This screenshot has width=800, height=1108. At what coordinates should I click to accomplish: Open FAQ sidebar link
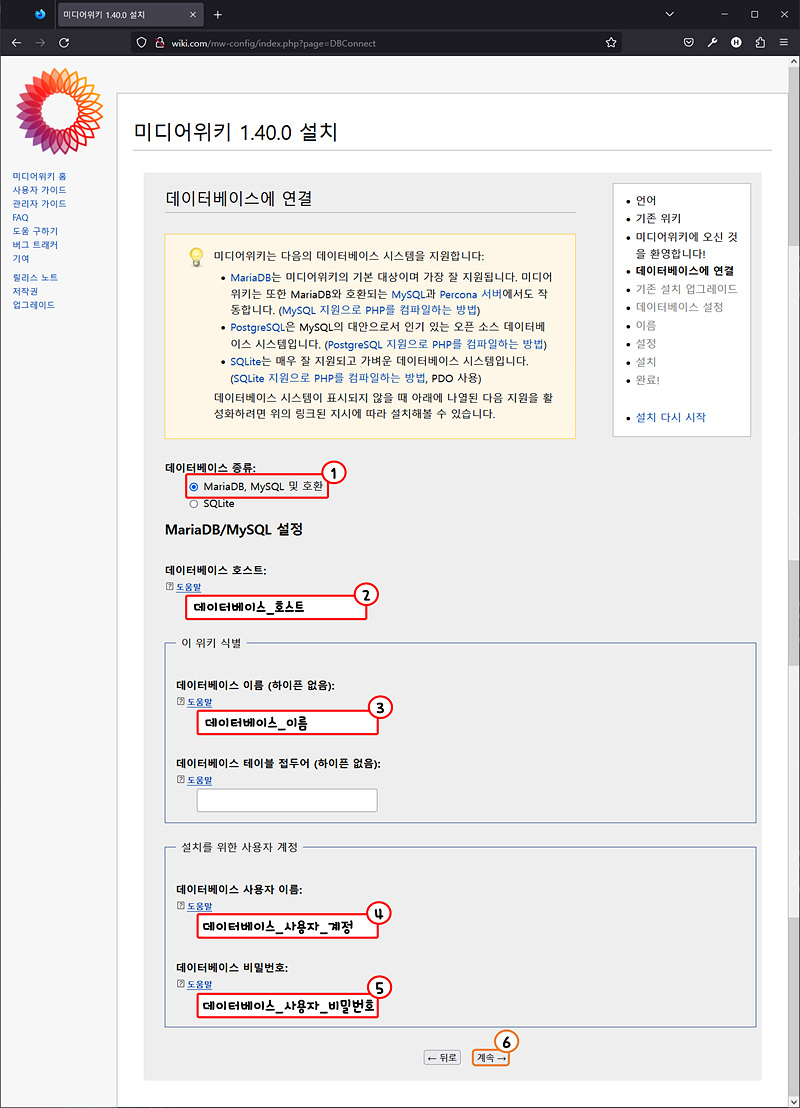(20, 218)
